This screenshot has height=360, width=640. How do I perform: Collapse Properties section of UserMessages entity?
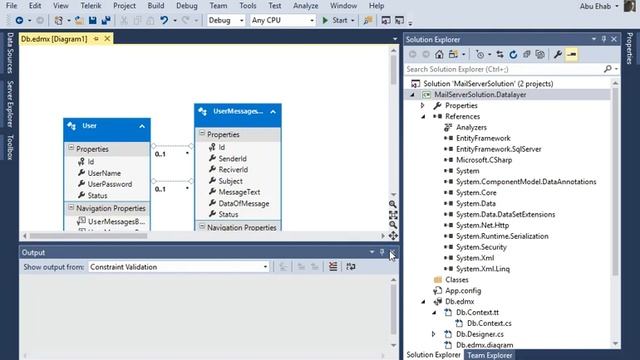point(202,133)
